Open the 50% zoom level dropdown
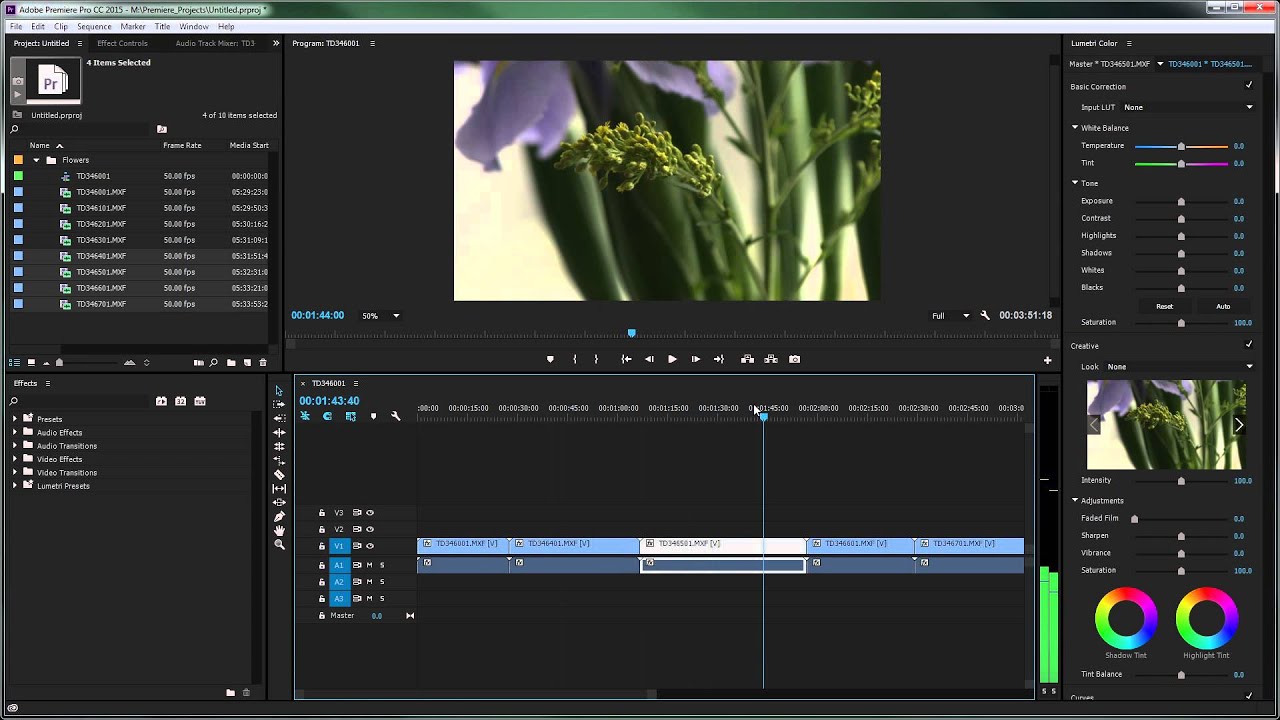The image size is (1280, 720). coord(380,316)
